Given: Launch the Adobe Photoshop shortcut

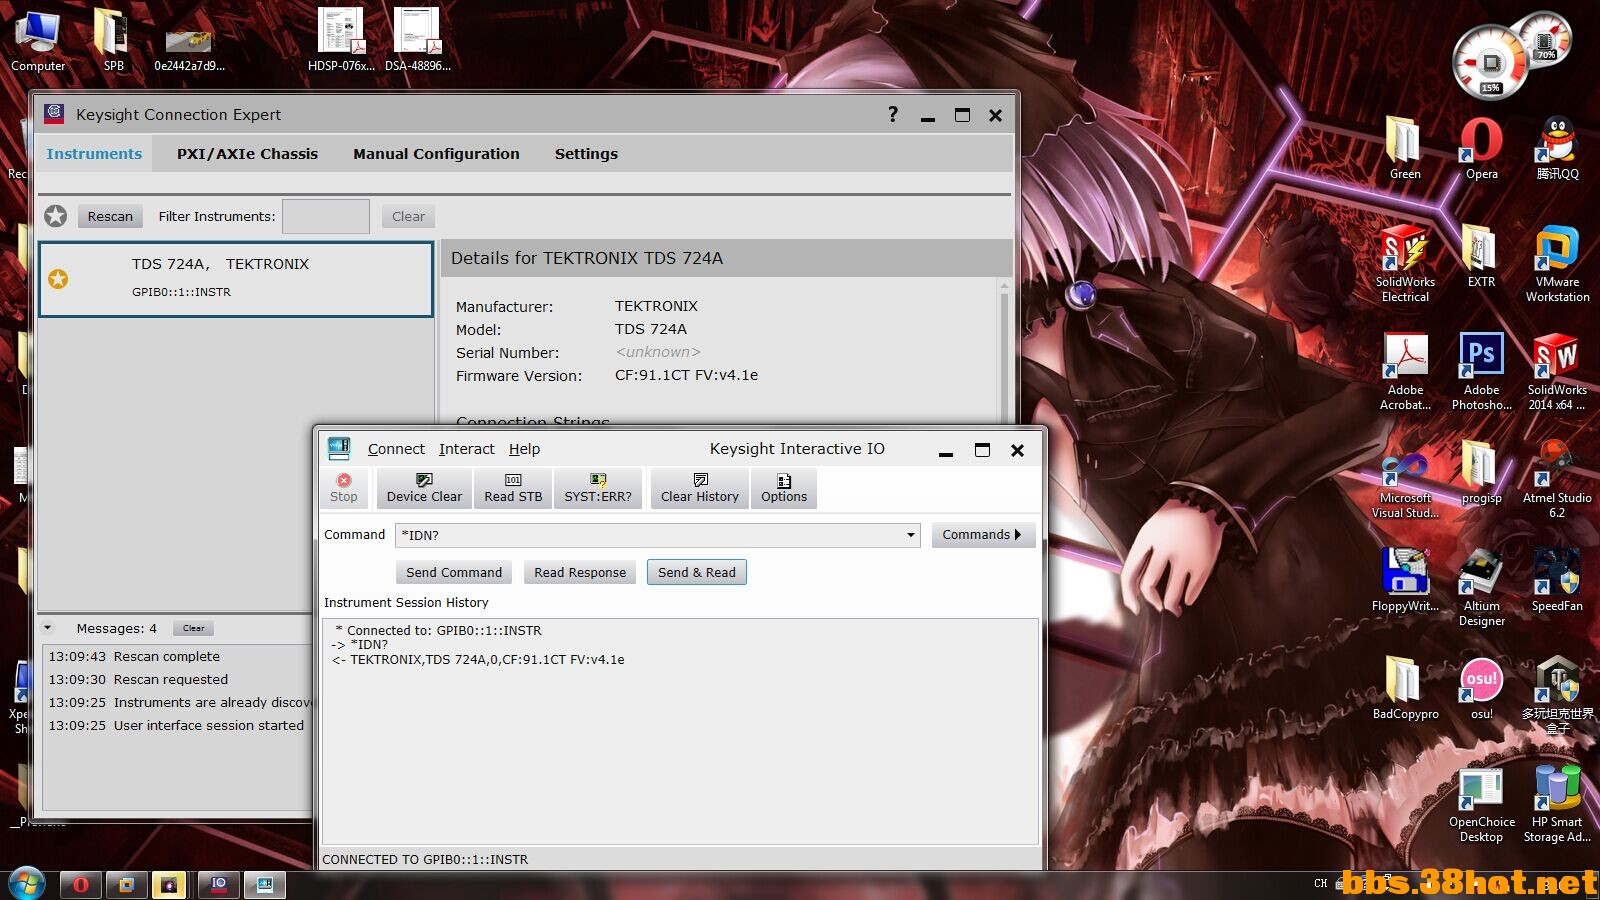Looking at the screenshot, I should coord(1481,371).
